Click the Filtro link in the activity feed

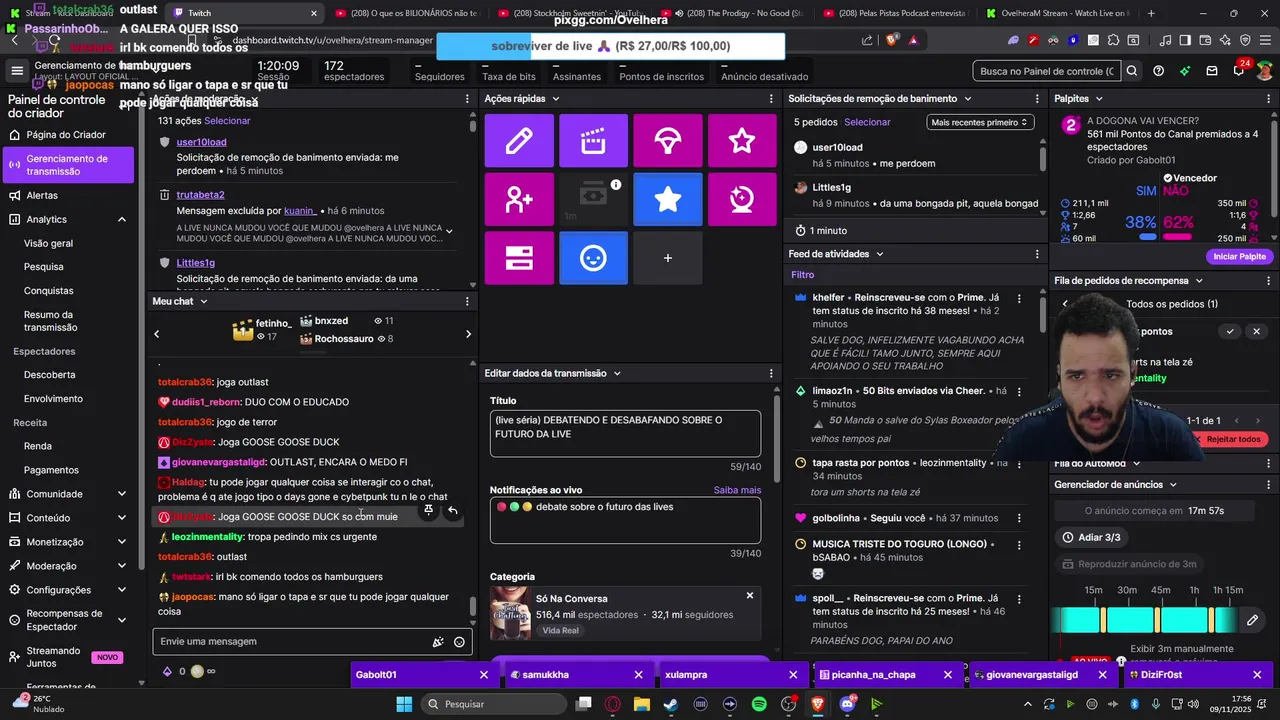click(803, 275)
